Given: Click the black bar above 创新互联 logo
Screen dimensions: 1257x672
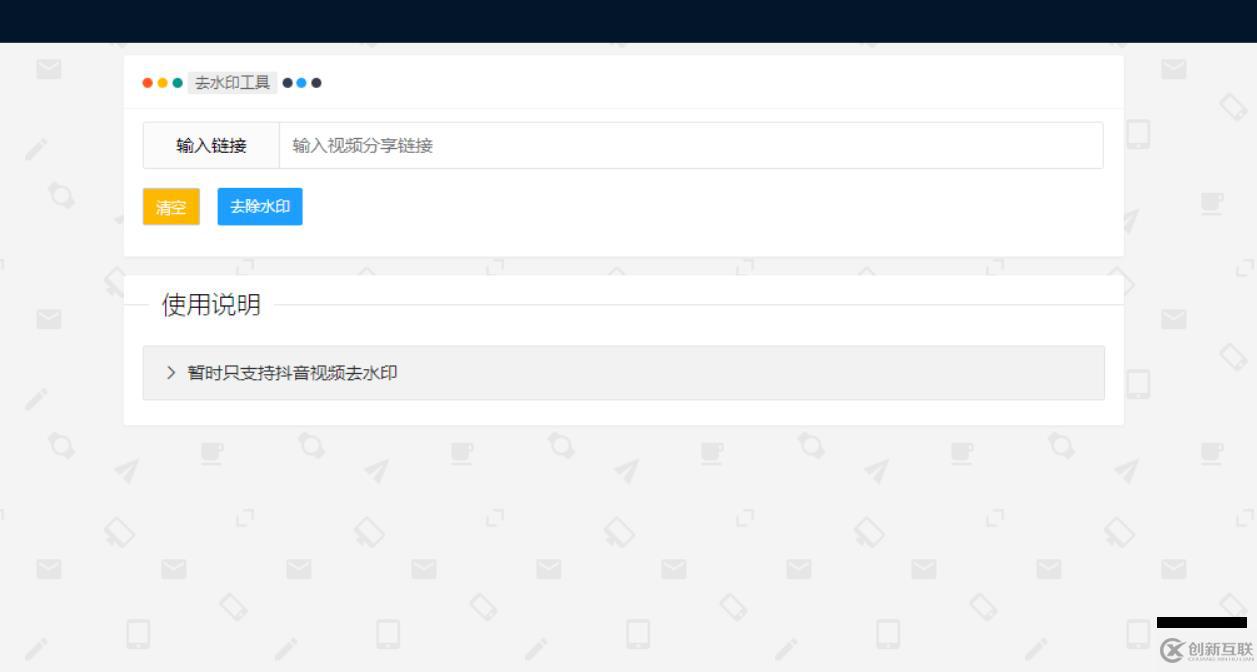Looking at the screenshot, I should [x=1202, y=622].
